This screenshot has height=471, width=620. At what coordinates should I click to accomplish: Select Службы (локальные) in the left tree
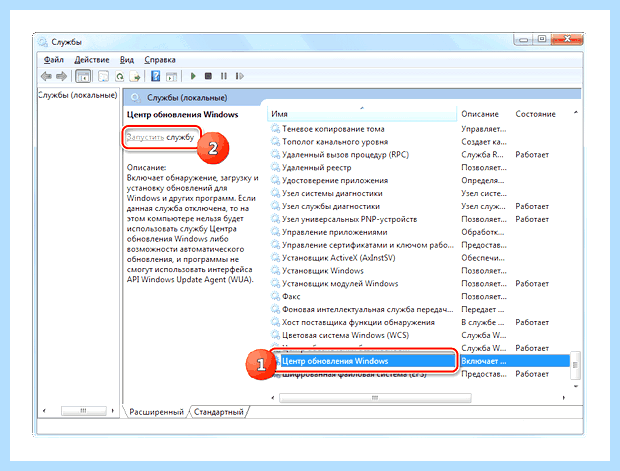pos(78,95)
